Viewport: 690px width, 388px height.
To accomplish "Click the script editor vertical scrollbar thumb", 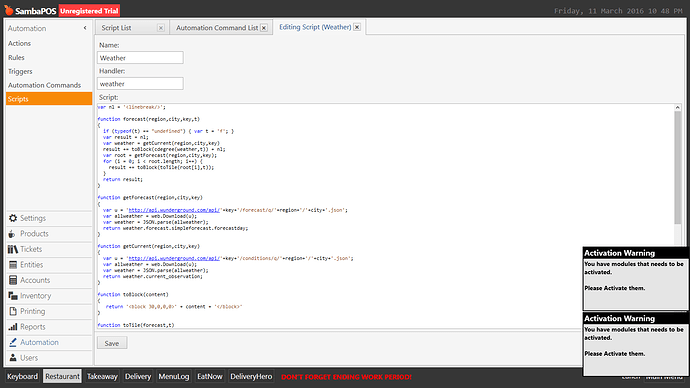I will (678, 167).
